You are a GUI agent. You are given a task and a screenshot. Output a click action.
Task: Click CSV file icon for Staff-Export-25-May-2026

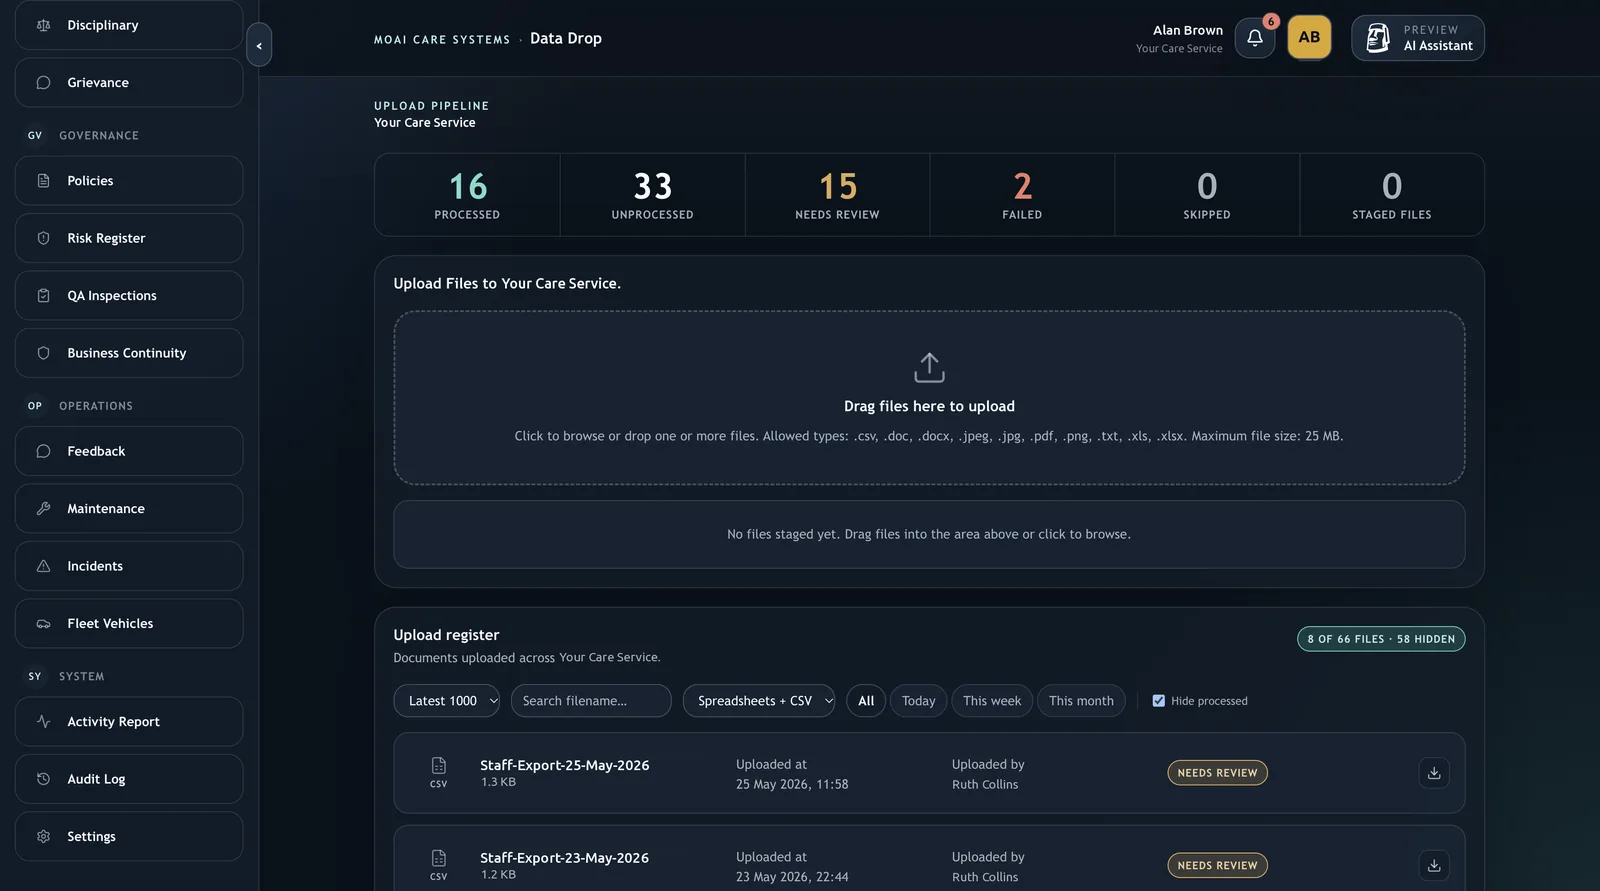point(438,772)
